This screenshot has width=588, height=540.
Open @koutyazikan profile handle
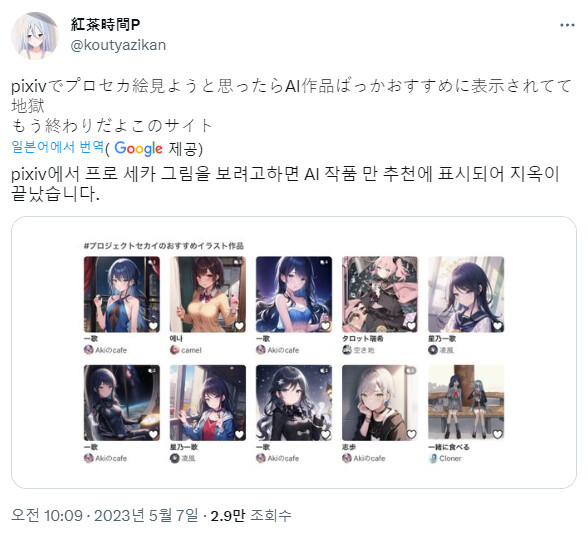118,45
